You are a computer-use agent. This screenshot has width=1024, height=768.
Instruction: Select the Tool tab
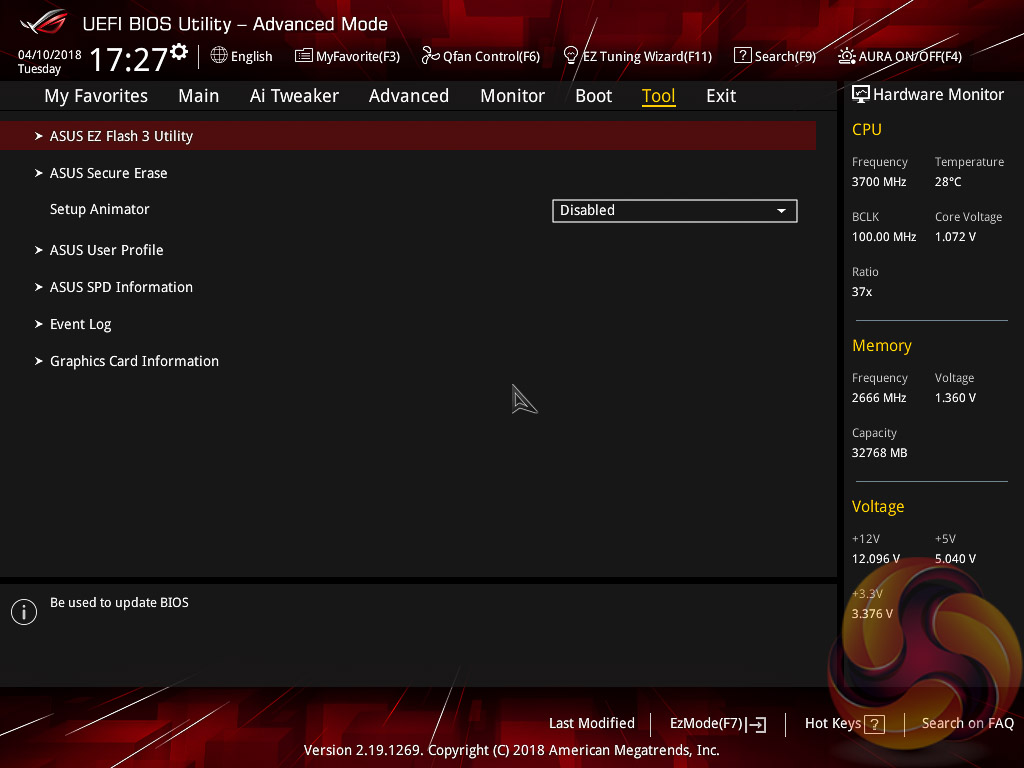(x=658, y=96)
